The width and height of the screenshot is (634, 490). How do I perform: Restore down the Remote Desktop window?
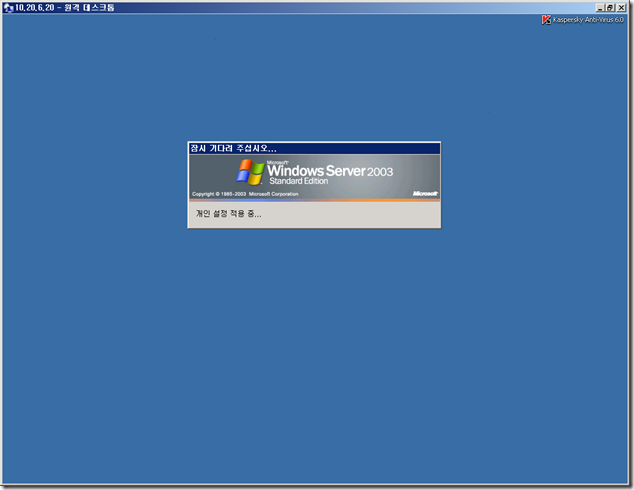point(610,8)
